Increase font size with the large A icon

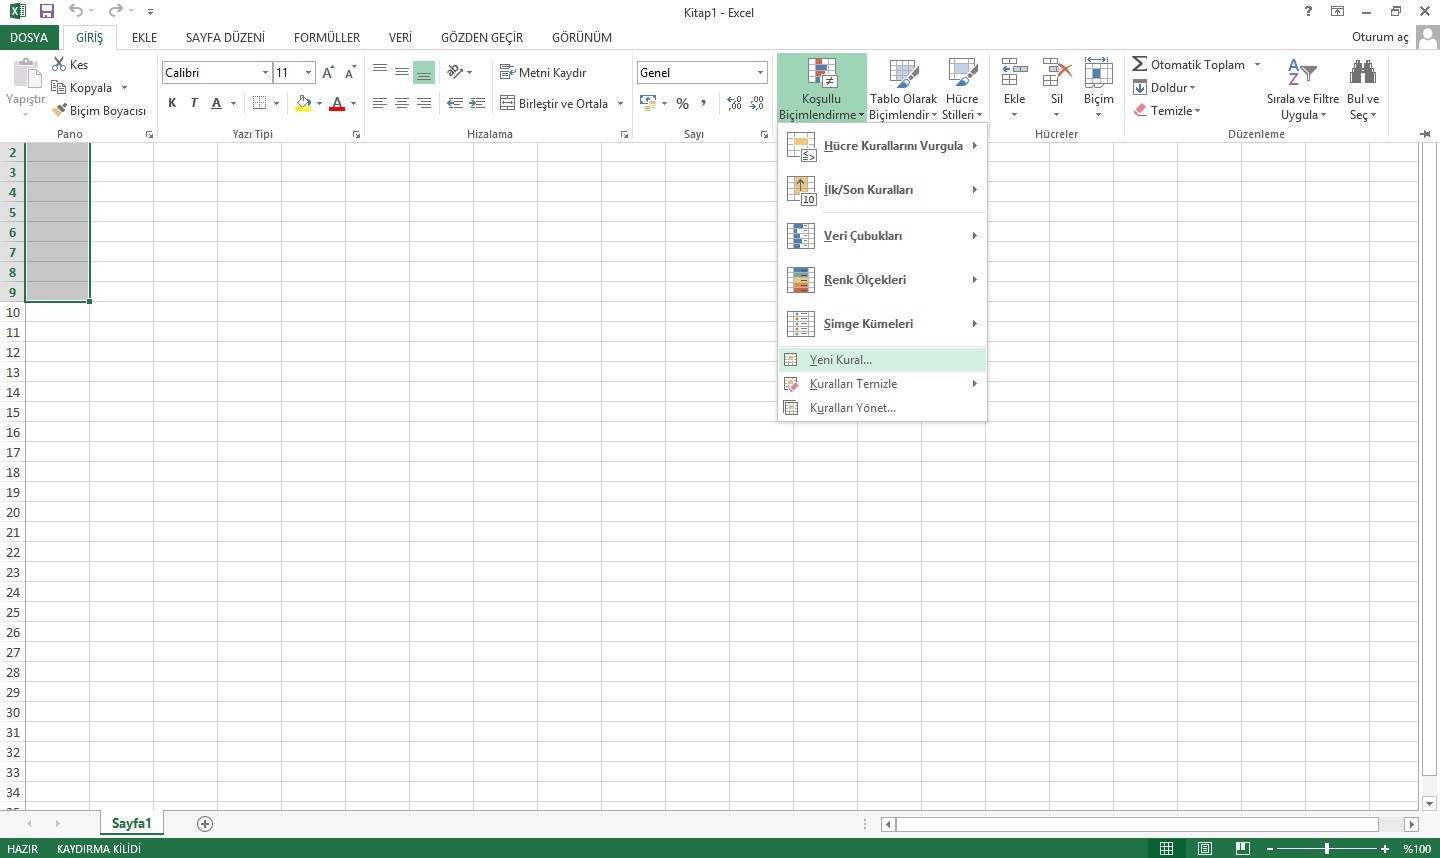pyautogui.click(x=328, y=73)
